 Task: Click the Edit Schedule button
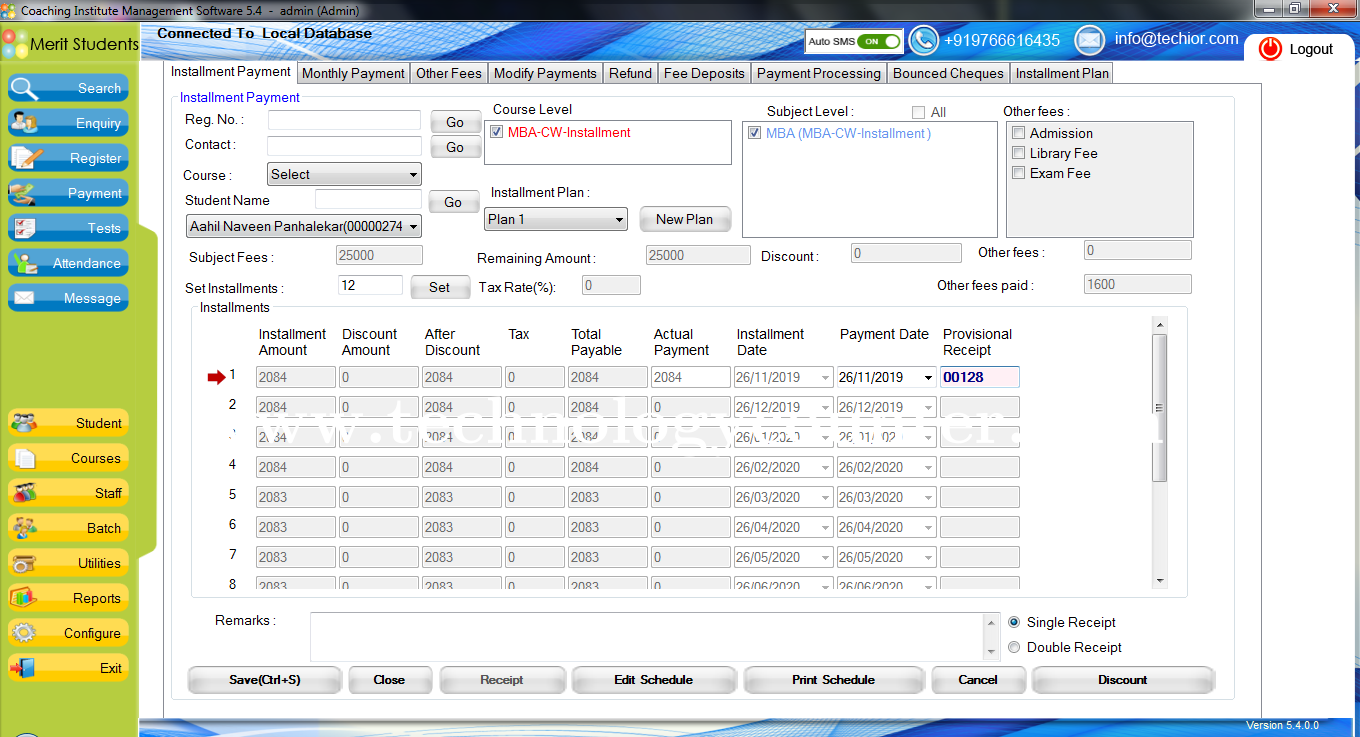pos(653,680)
